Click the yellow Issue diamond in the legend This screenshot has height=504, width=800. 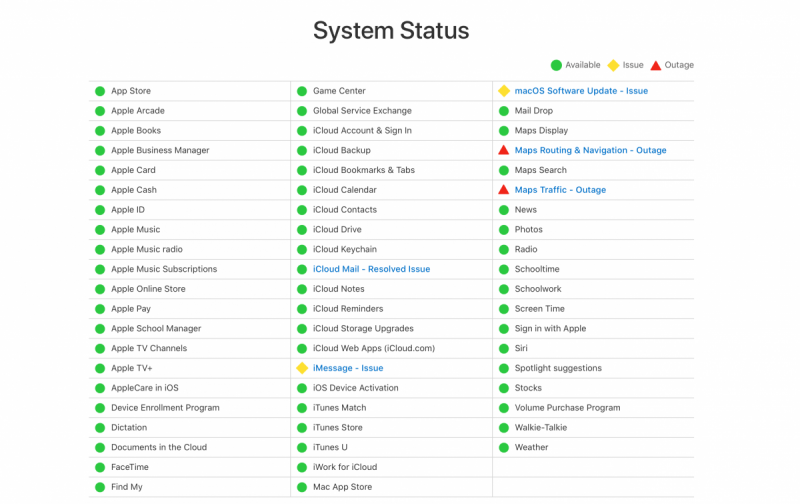612,65
